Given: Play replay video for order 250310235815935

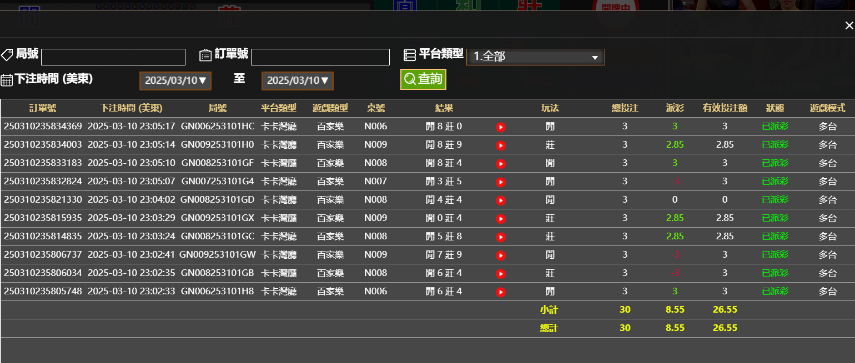Looking at the screenshot, I should tap(501, 219).
